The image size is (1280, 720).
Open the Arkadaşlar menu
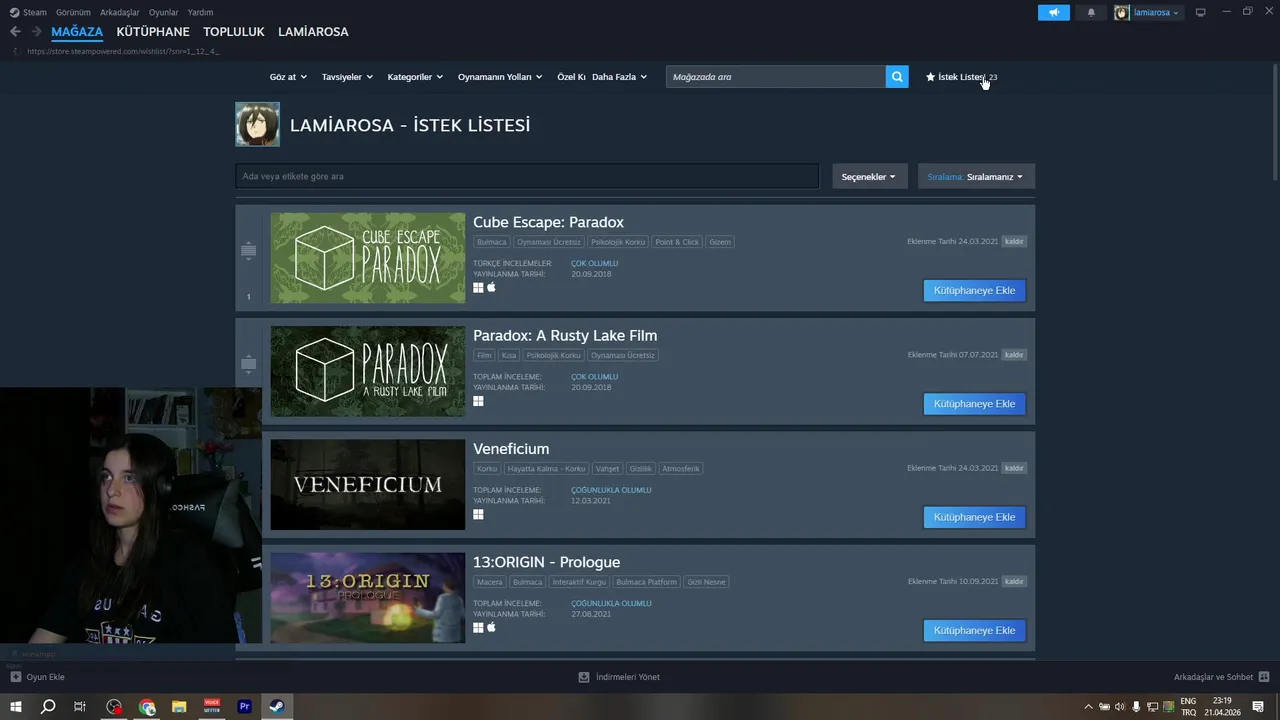(x=119, y=12)
